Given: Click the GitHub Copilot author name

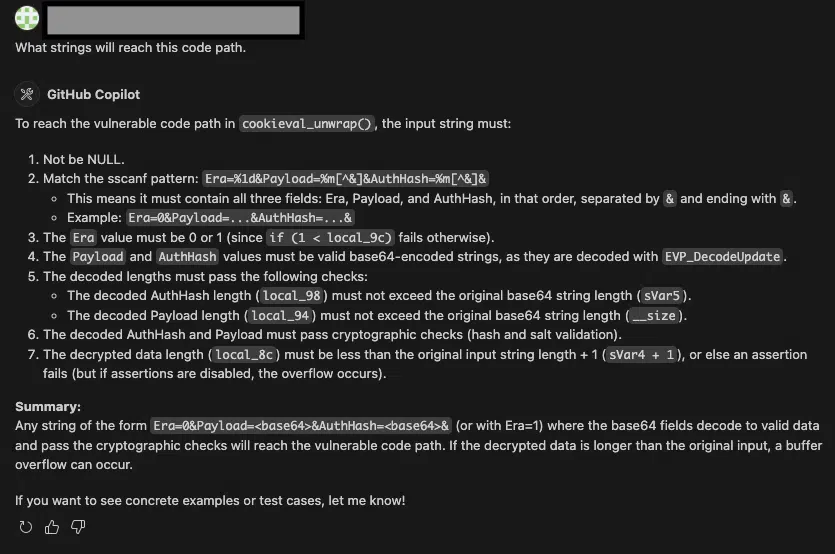Looking at the screenshot, I should tap(93, 94).
